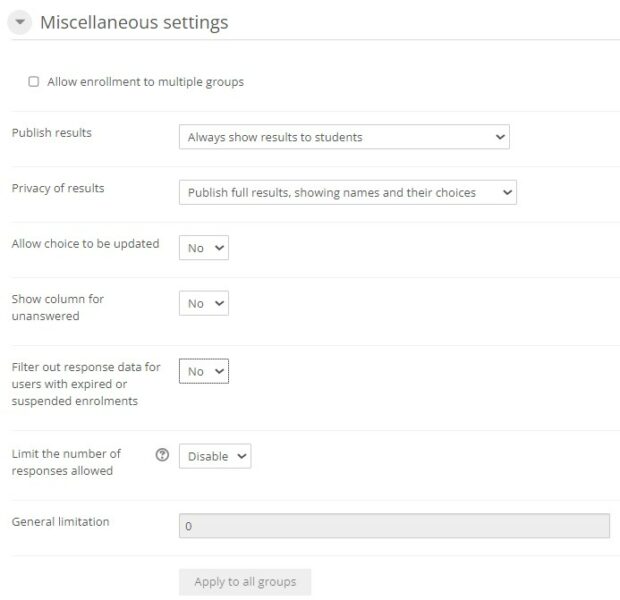The image size is (620, 600).
Task: Open Allow choice to be updated dropdown
Action: click(203, 248)
